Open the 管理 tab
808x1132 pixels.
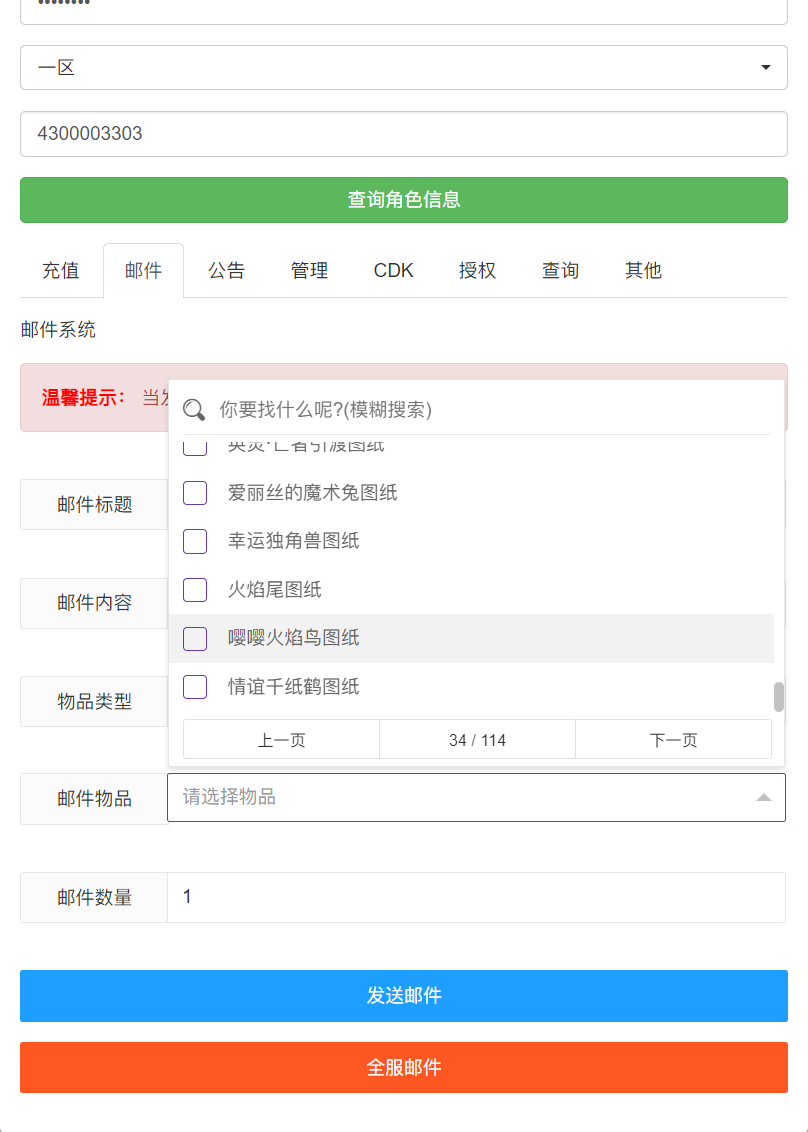(x=309, y=270)
